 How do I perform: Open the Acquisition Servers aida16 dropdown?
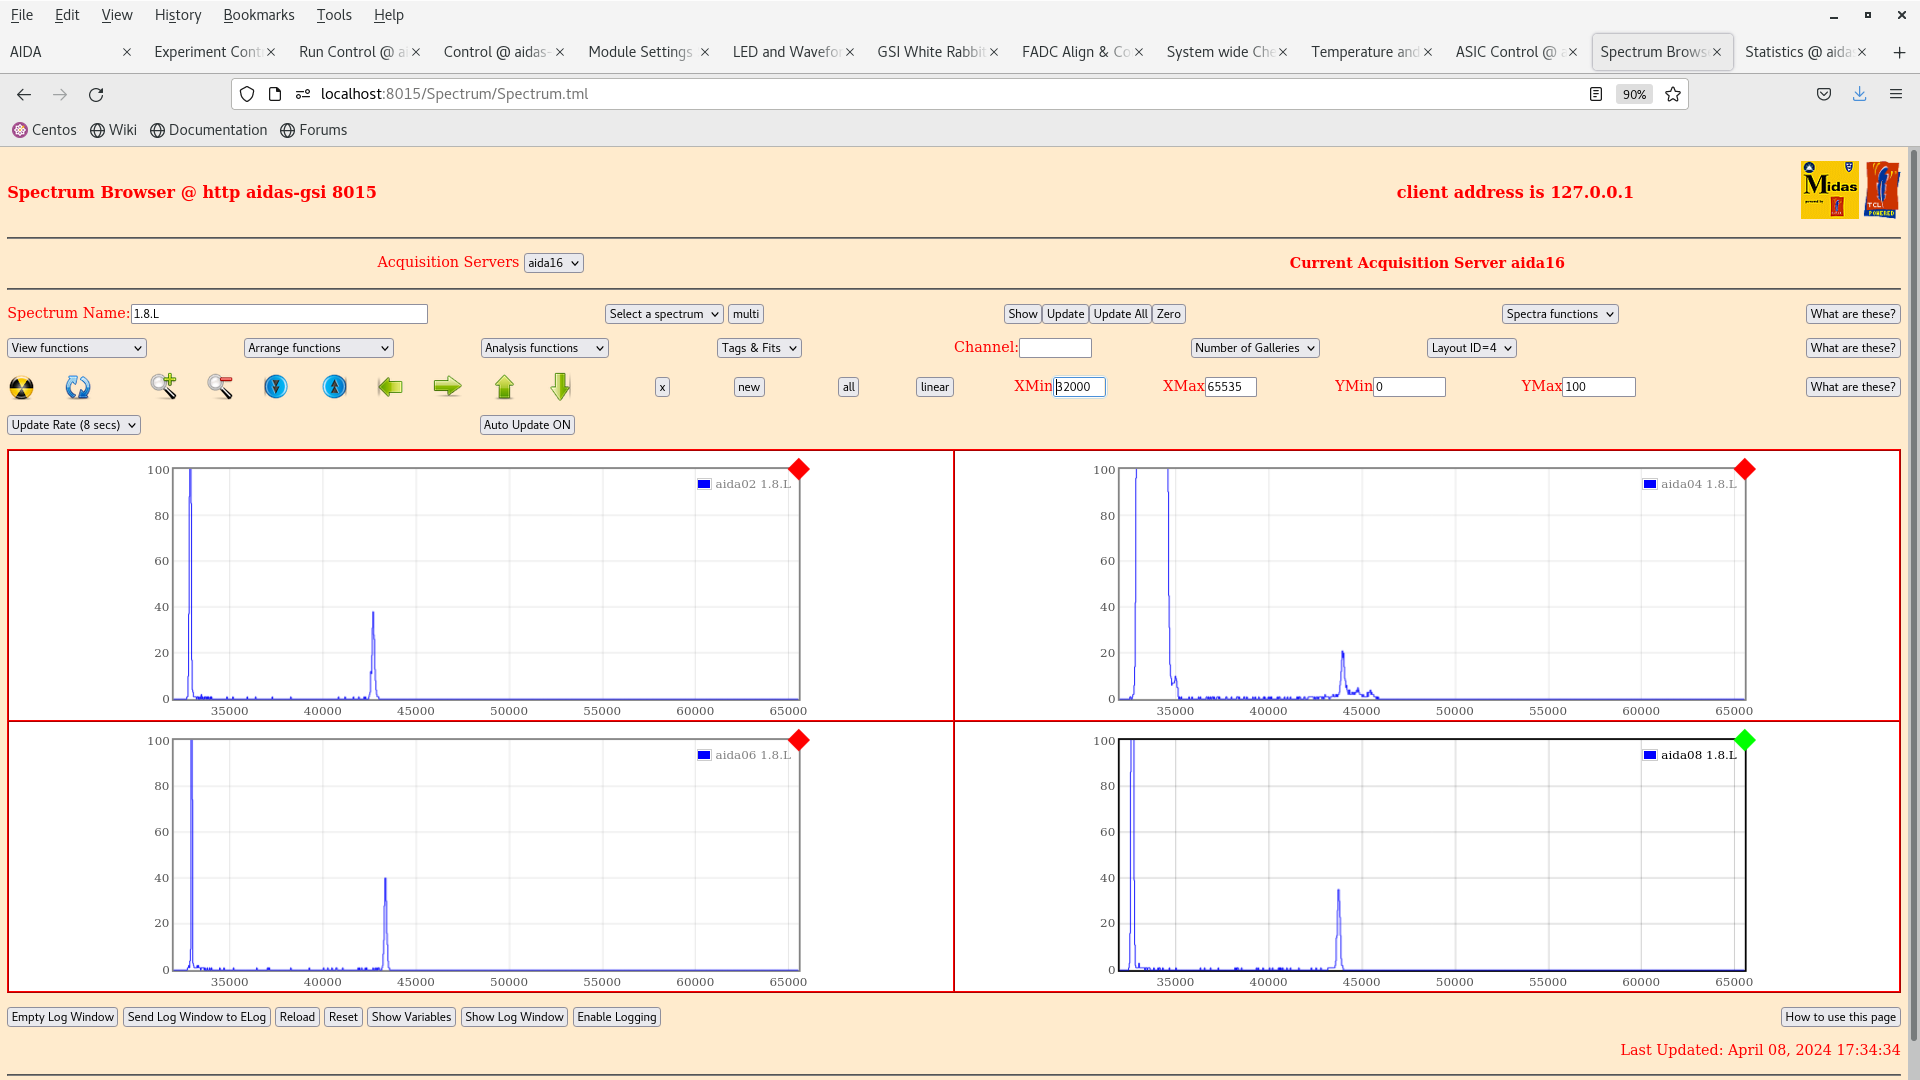point(553,263)
